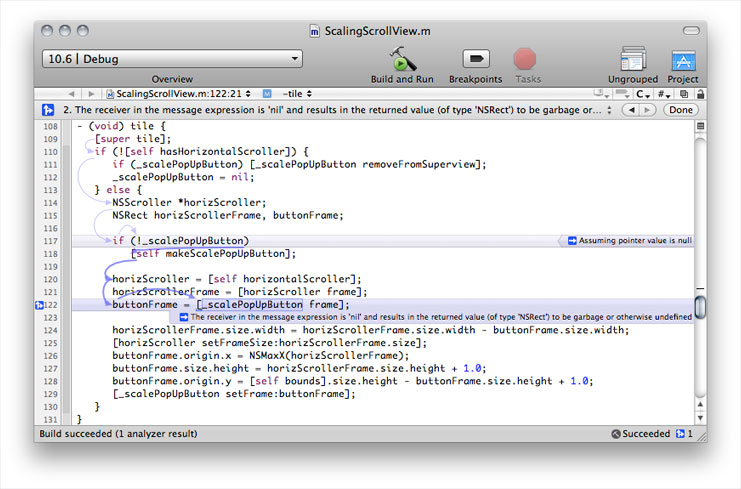Click the toolbar show/hide pill button in title bar
Screen dimensions: 741x489
[689, 32]
